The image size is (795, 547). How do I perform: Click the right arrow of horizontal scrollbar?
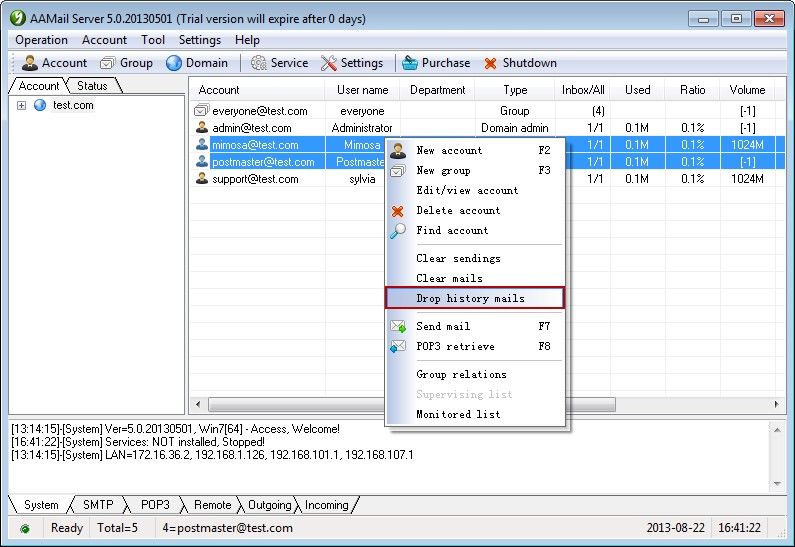coord(776,404)
